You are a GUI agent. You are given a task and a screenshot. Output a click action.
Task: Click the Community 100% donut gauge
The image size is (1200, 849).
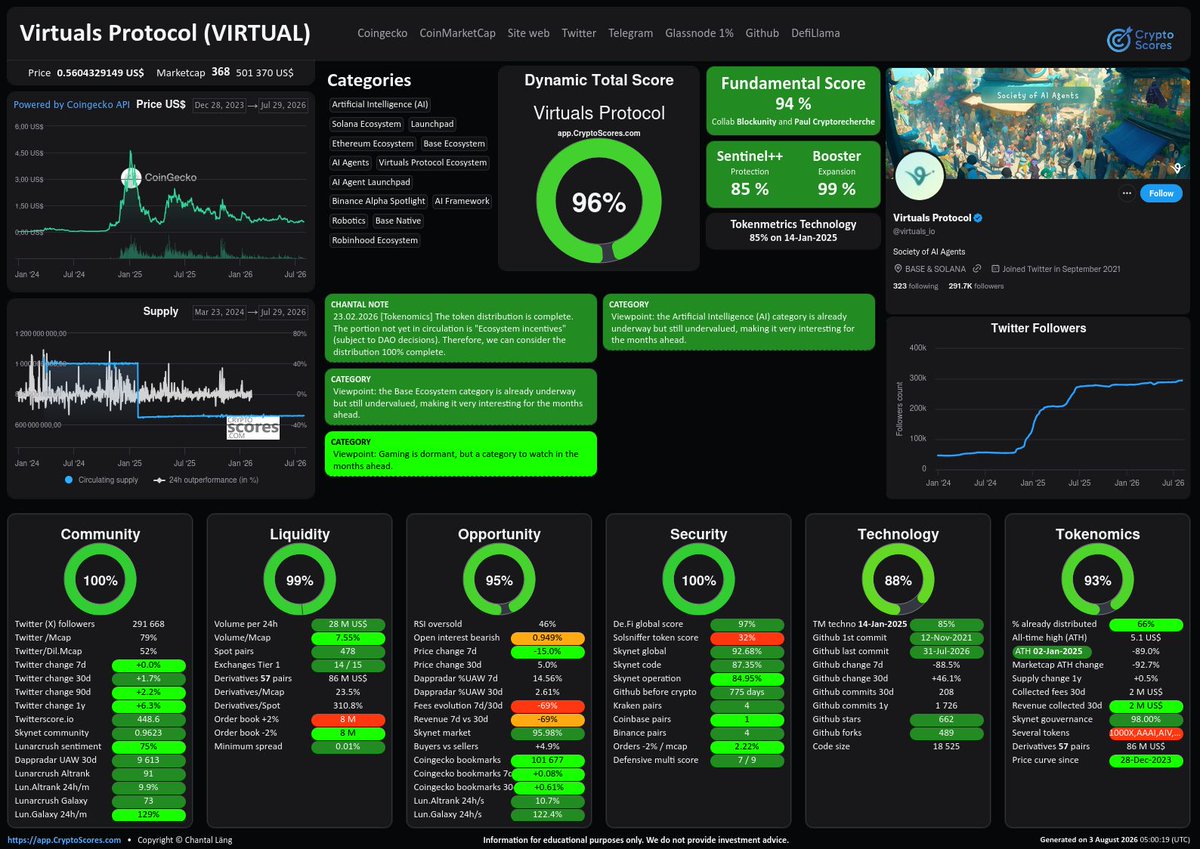coord(100,580)
